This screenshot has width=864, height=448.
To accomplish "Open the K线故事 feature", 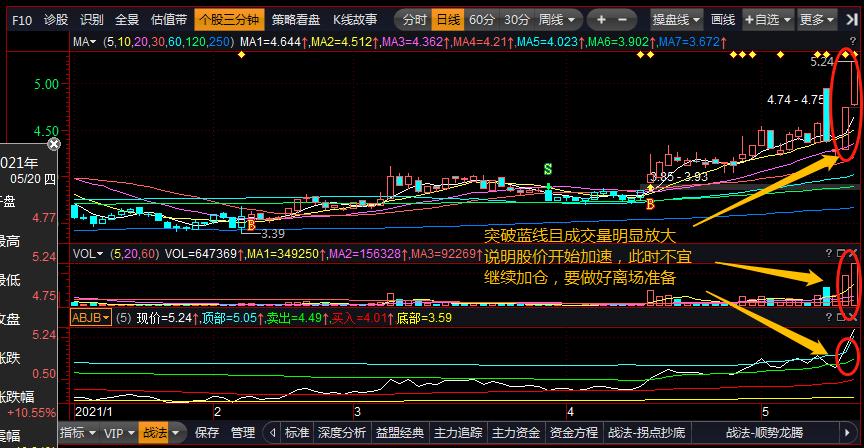I will [355, 20].
